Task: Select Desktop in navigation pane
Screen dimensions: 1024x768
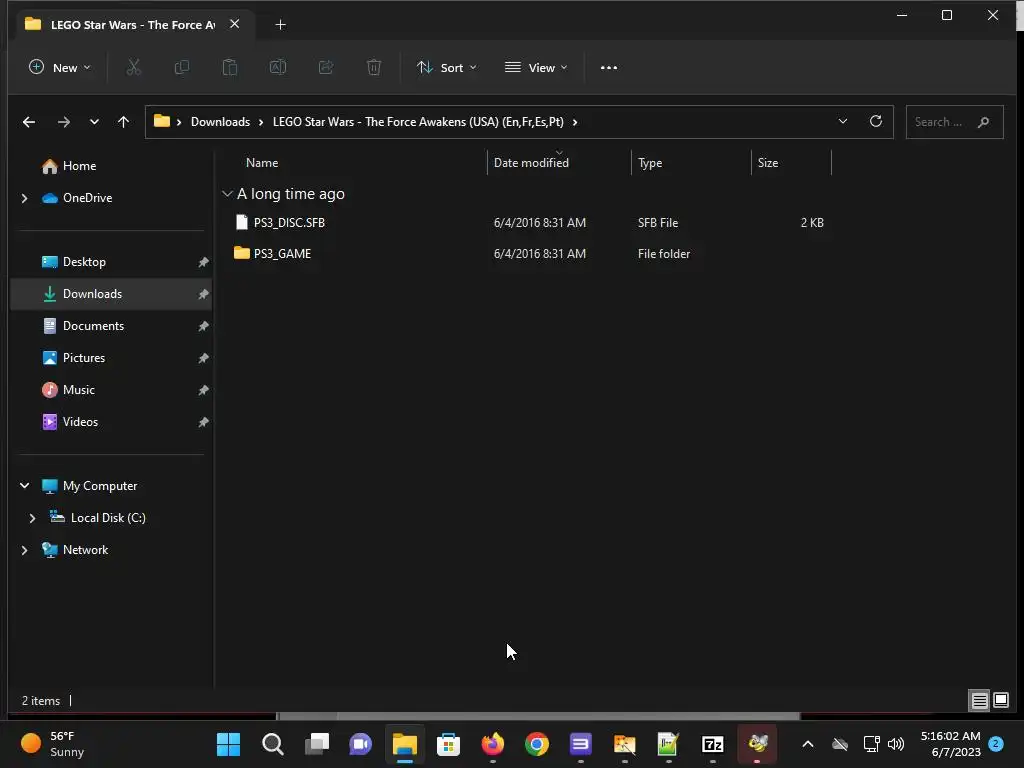Action: click(x=111, y=262)
